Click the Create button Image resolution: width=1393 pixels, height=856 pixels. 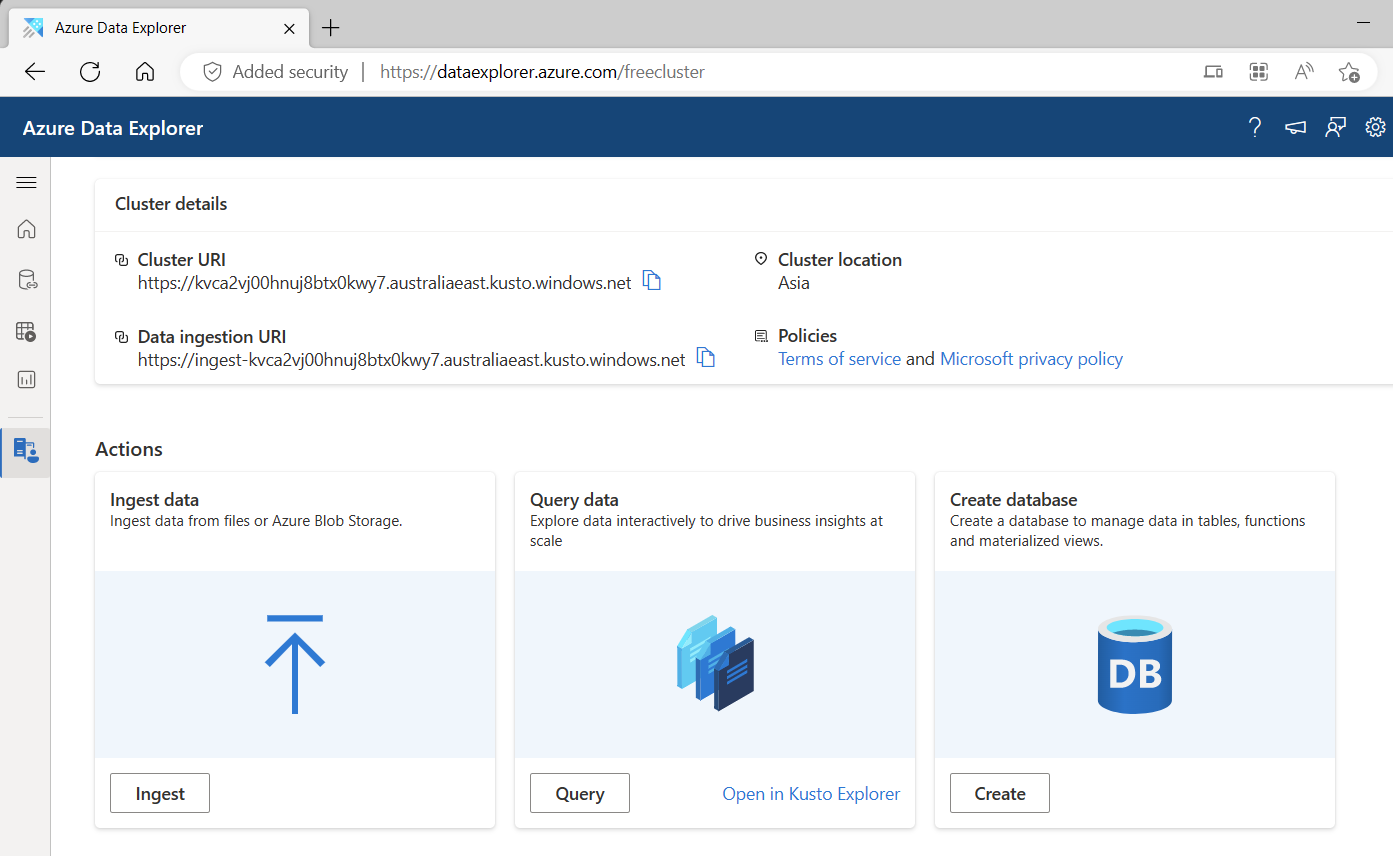pyautogui.click(x=1000, y=793)
